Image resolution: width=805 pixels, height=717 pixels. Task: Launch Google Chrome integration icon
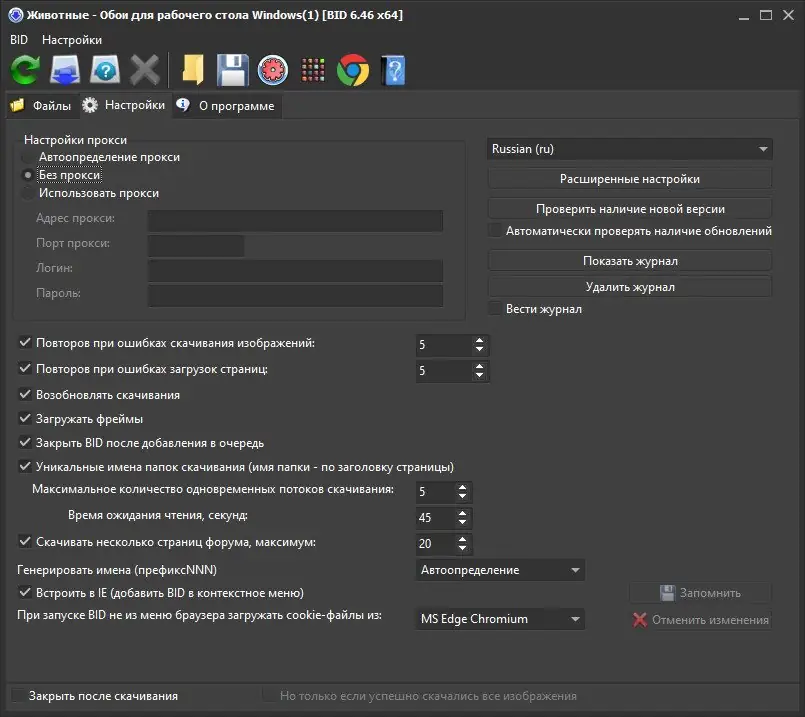point(352,70)
